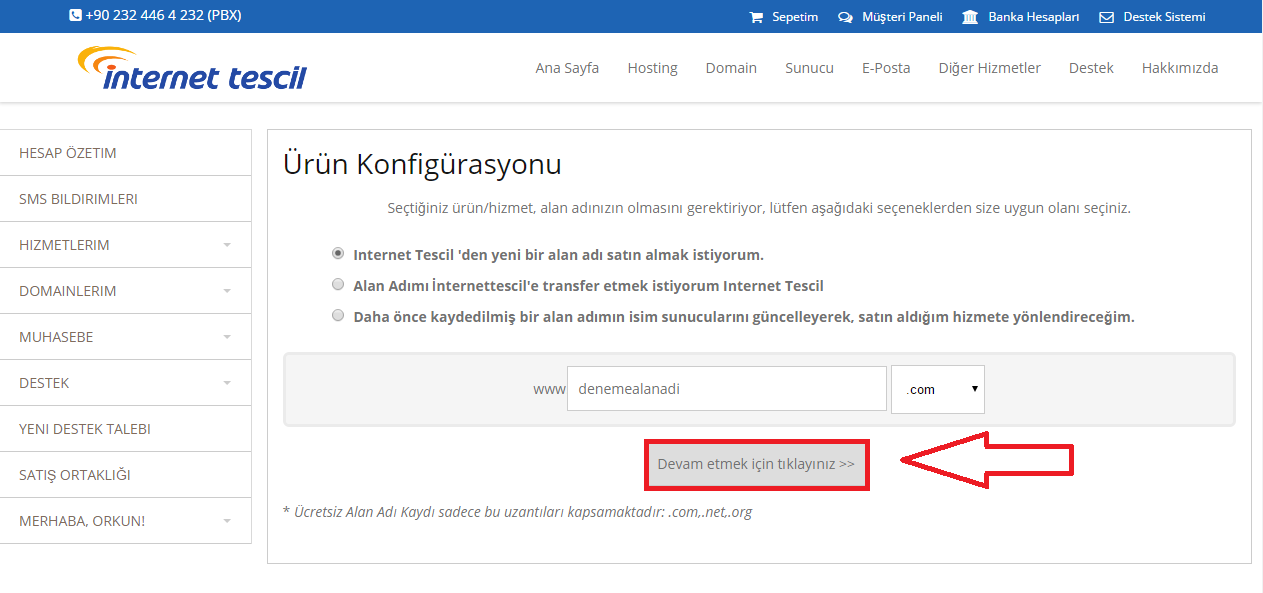Open the Sunucu menu

coord(809,68)
